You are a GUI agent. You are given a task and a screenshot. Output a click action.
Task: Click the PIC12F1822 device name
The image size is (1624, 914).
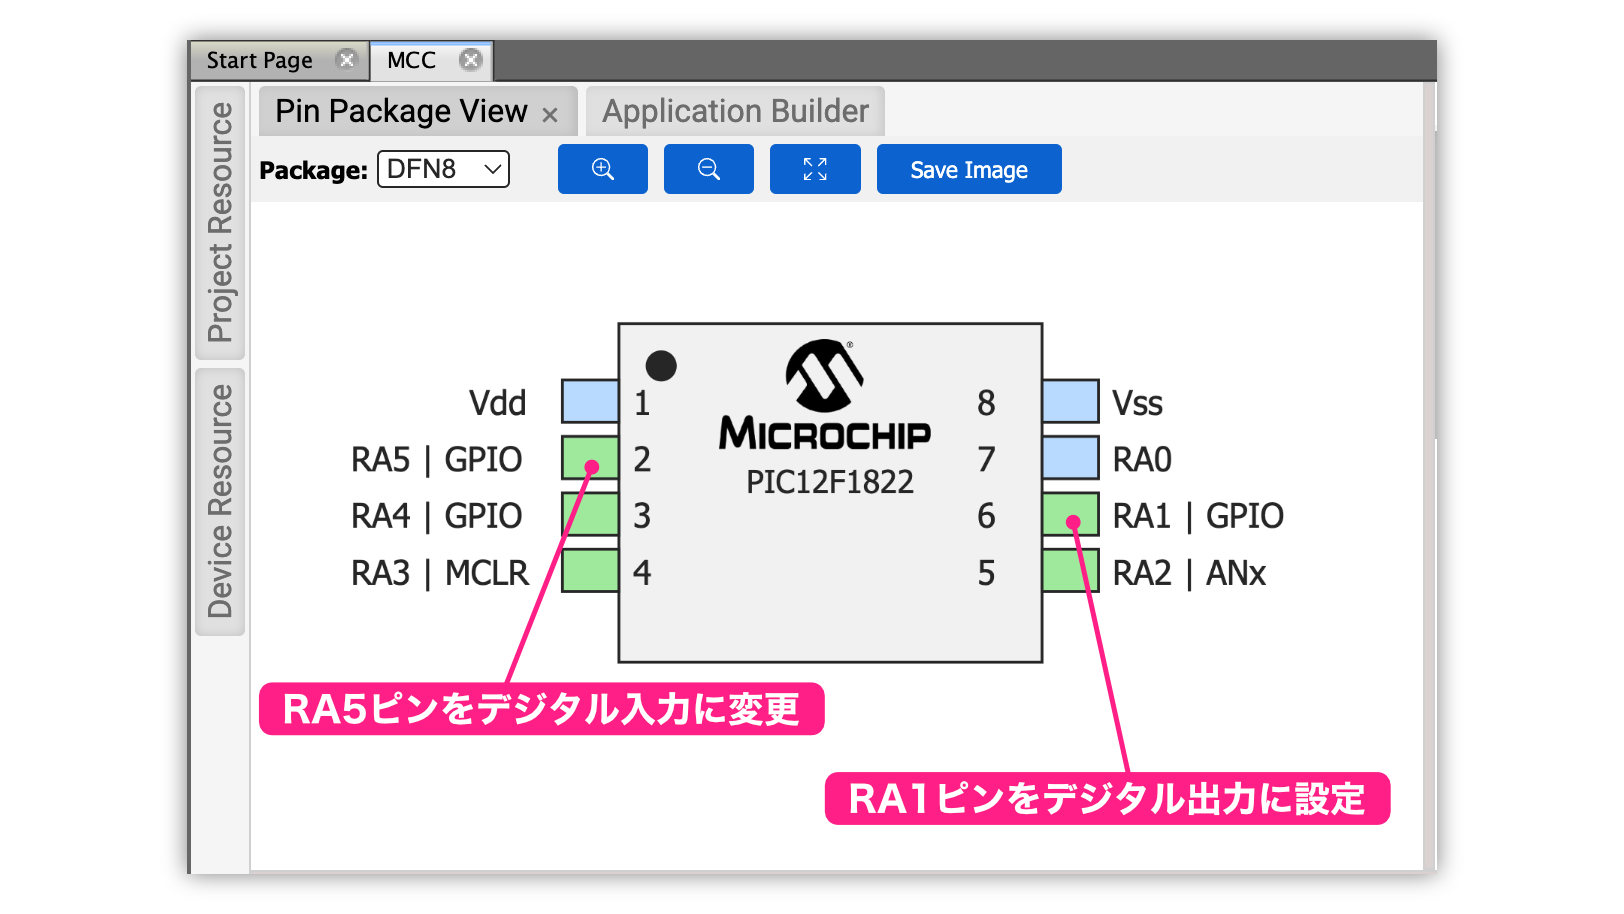click(830, 482)
